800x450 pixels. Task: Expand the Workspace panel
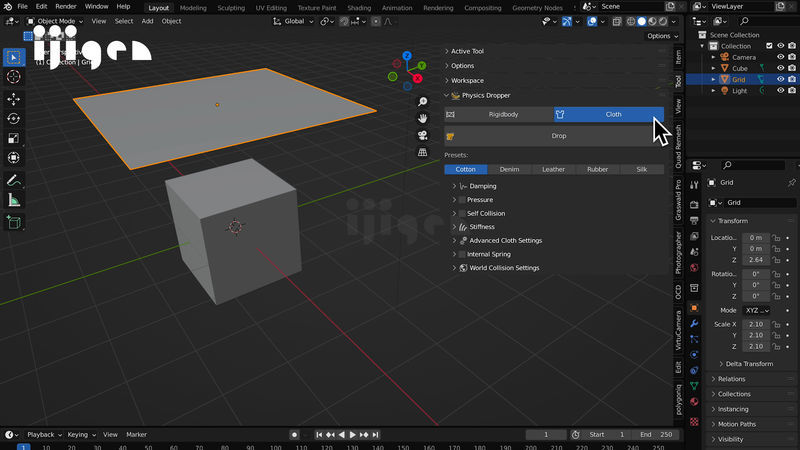(467, 81)
